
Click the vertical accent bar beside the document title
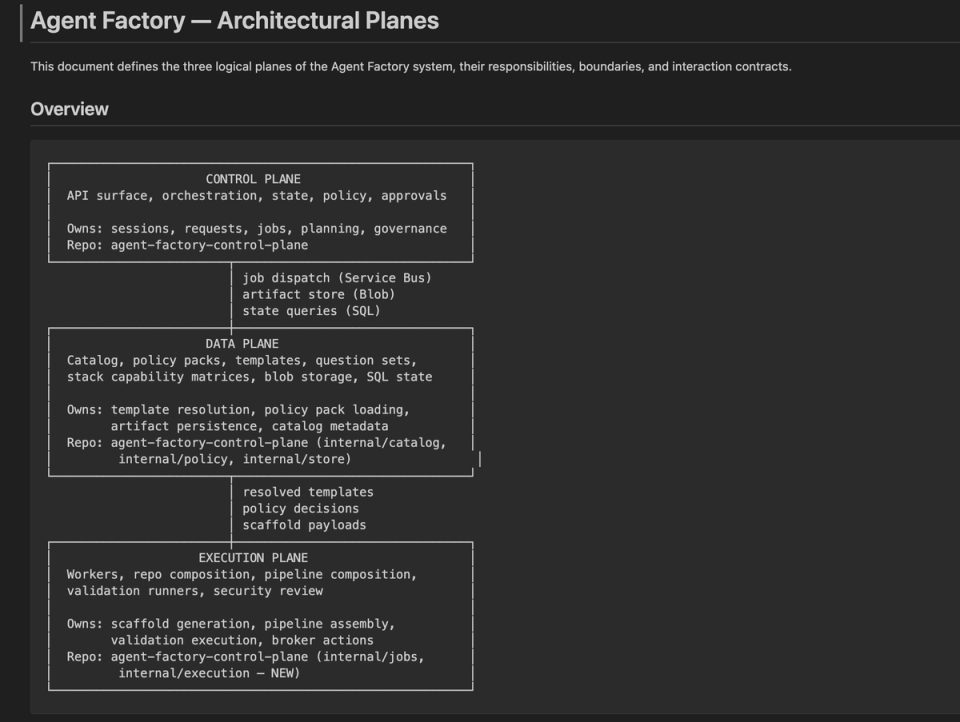pos(21,20)
